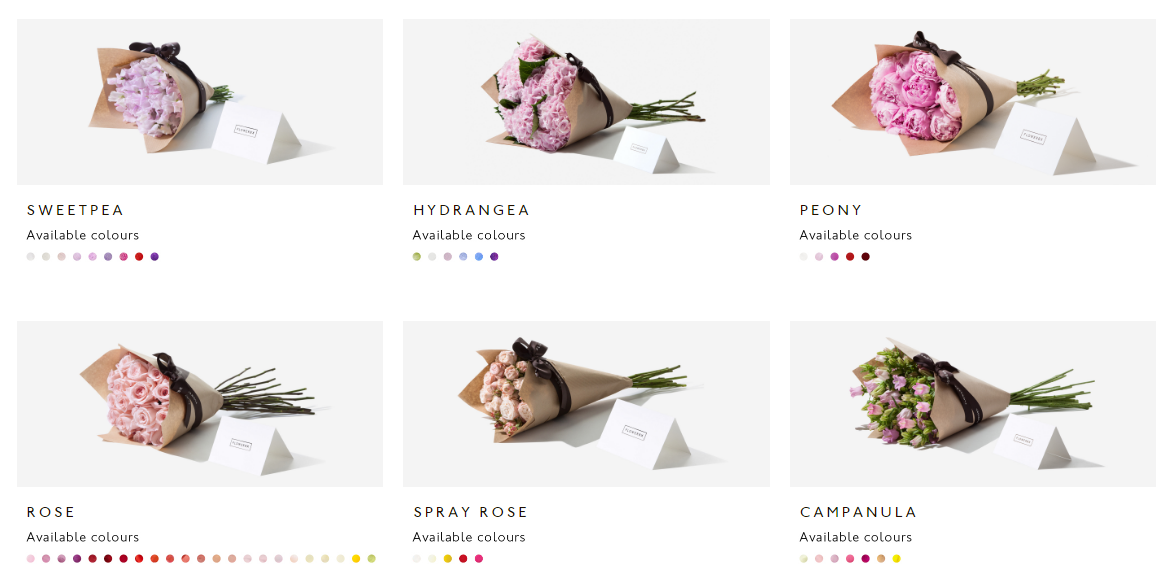The height and width of the screenshot is (582, 1169).
Task: Open the Peony bouquet image
Action: pos(973,102)
